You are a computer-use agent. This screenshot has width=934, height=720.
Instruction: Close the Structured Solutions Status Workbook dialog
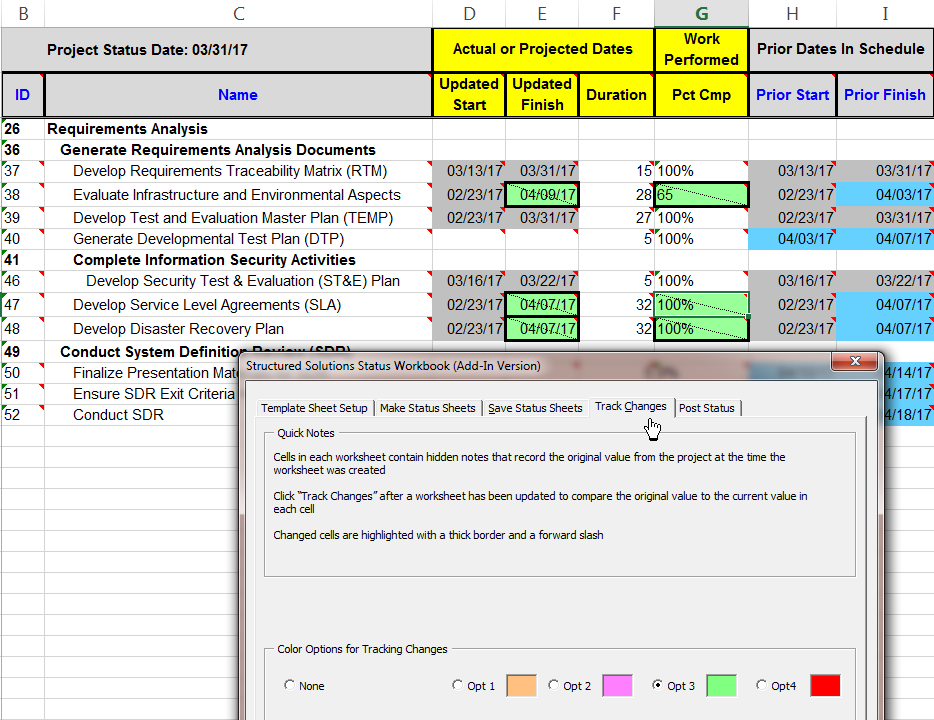tap(855, 361)
